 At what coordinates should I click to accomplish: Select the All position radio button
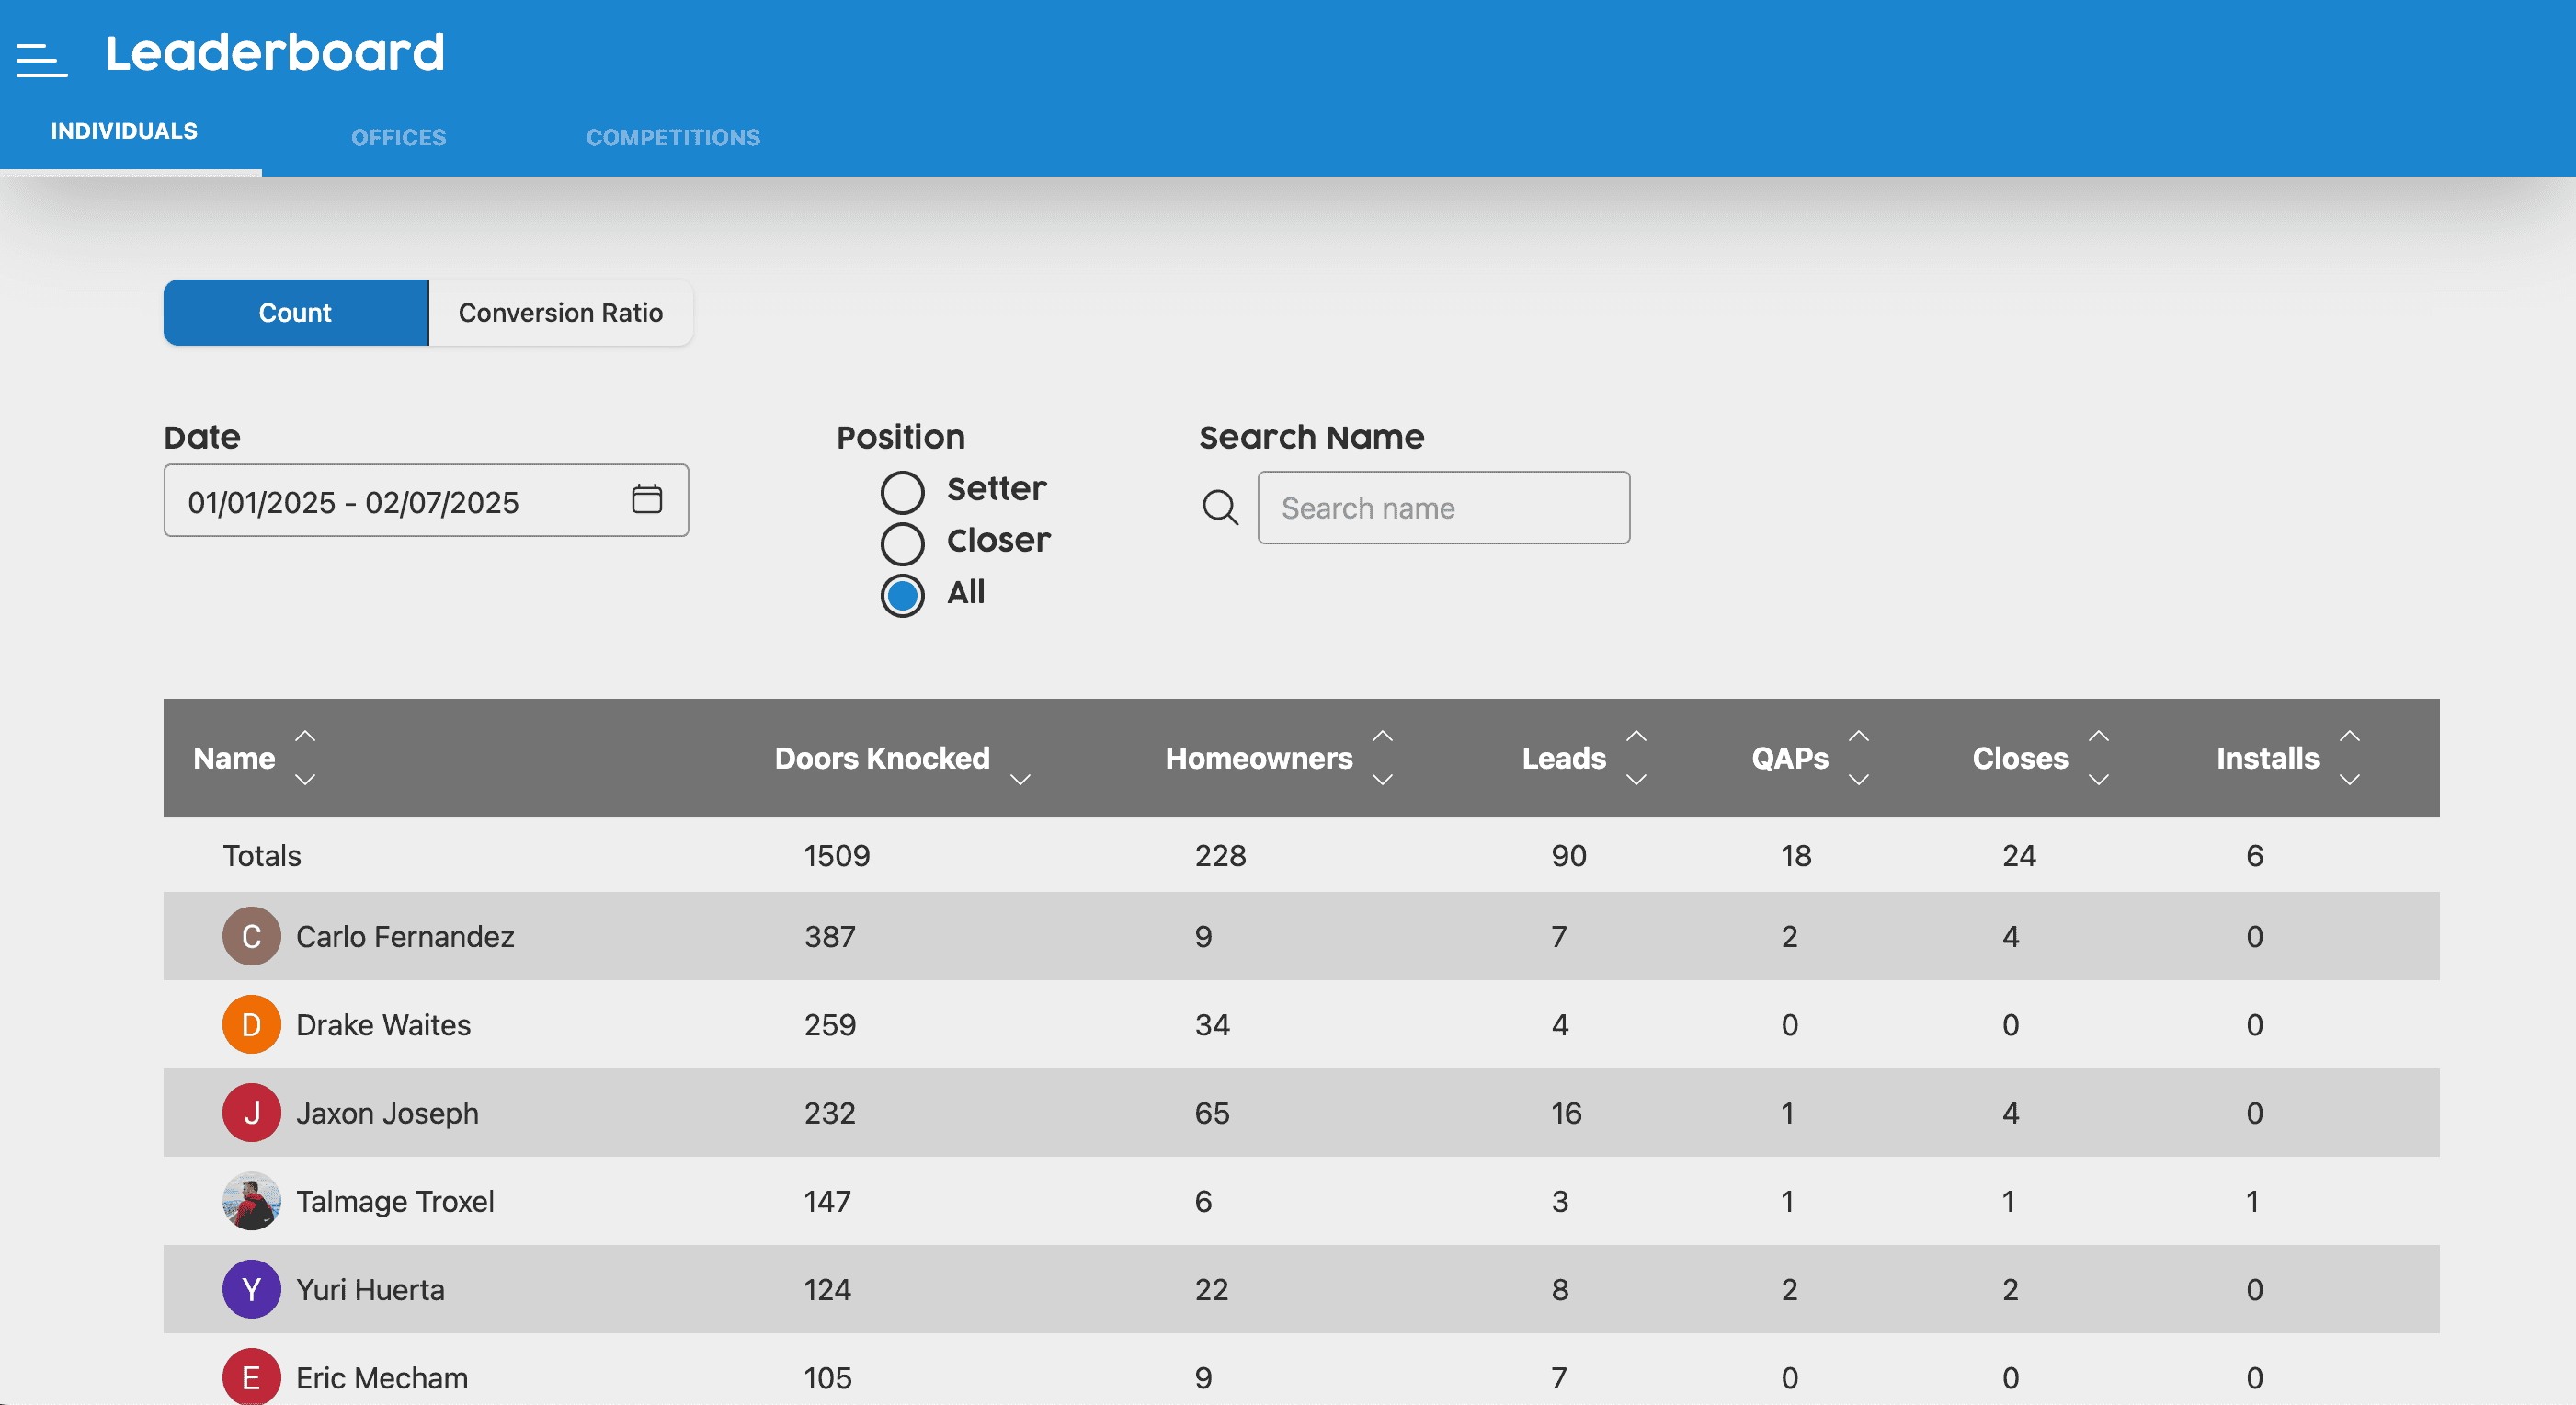tap(902, 595)
